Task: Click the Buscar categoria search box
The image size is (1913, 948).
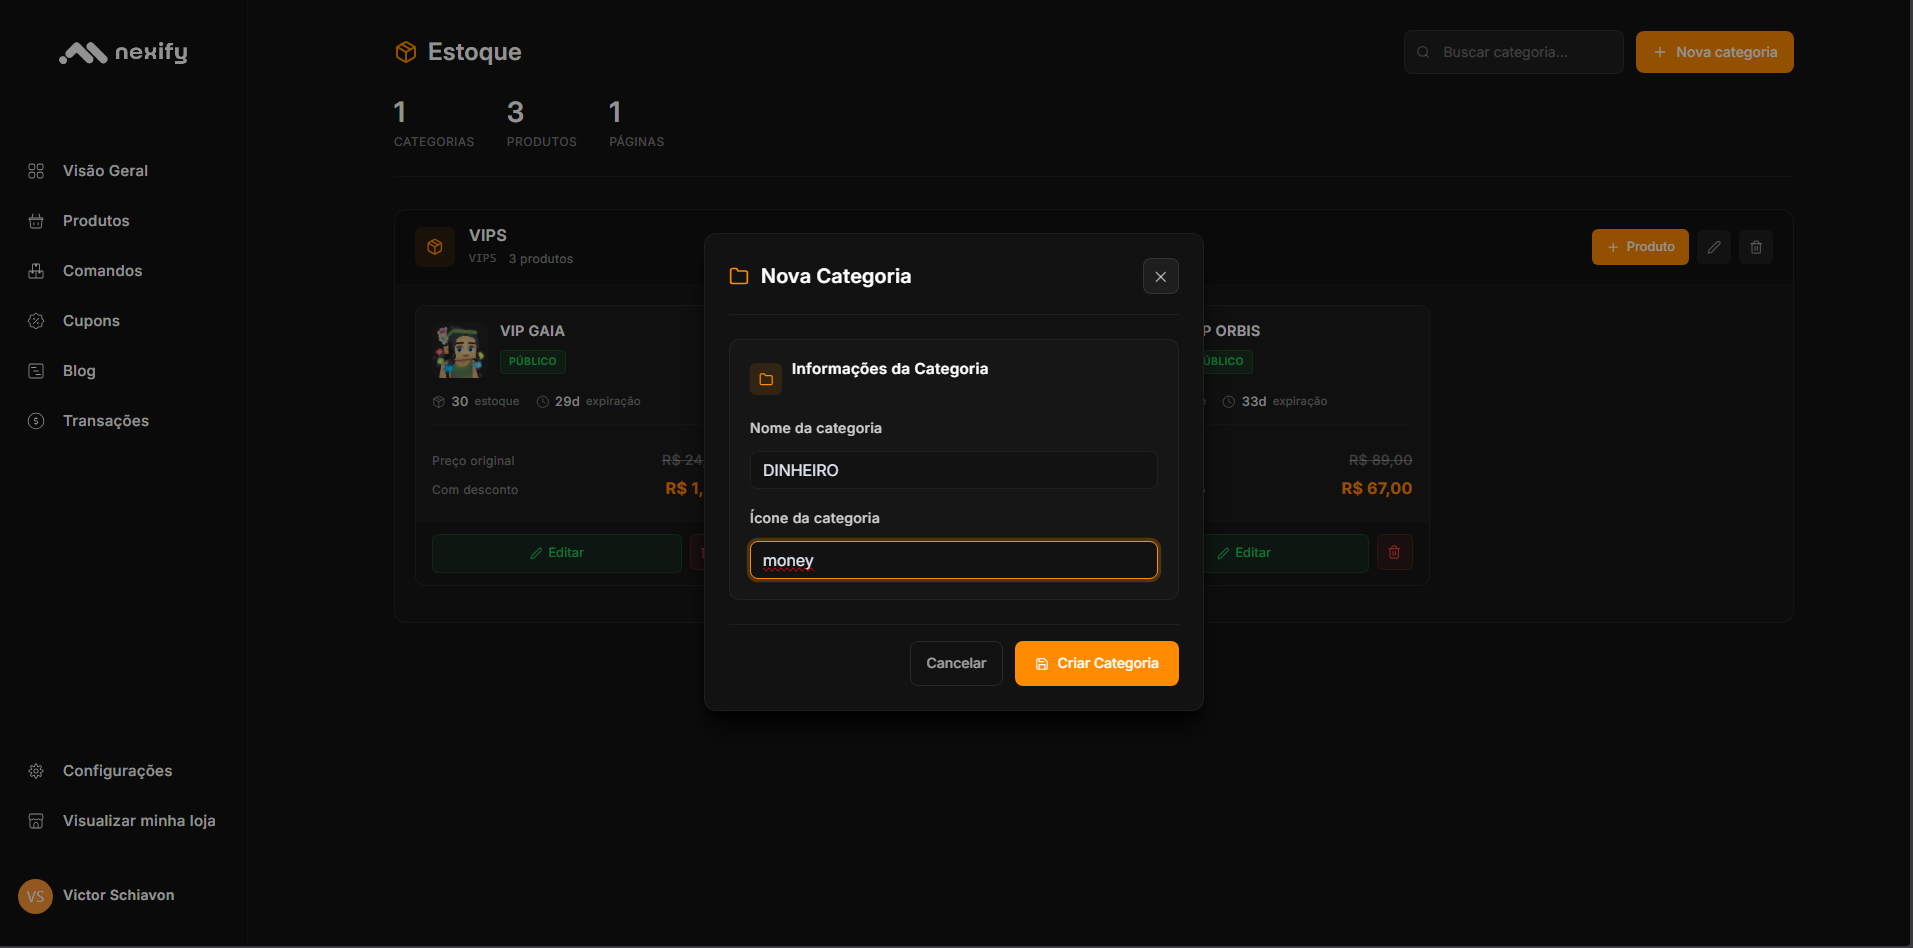Action: point(1514,52)
